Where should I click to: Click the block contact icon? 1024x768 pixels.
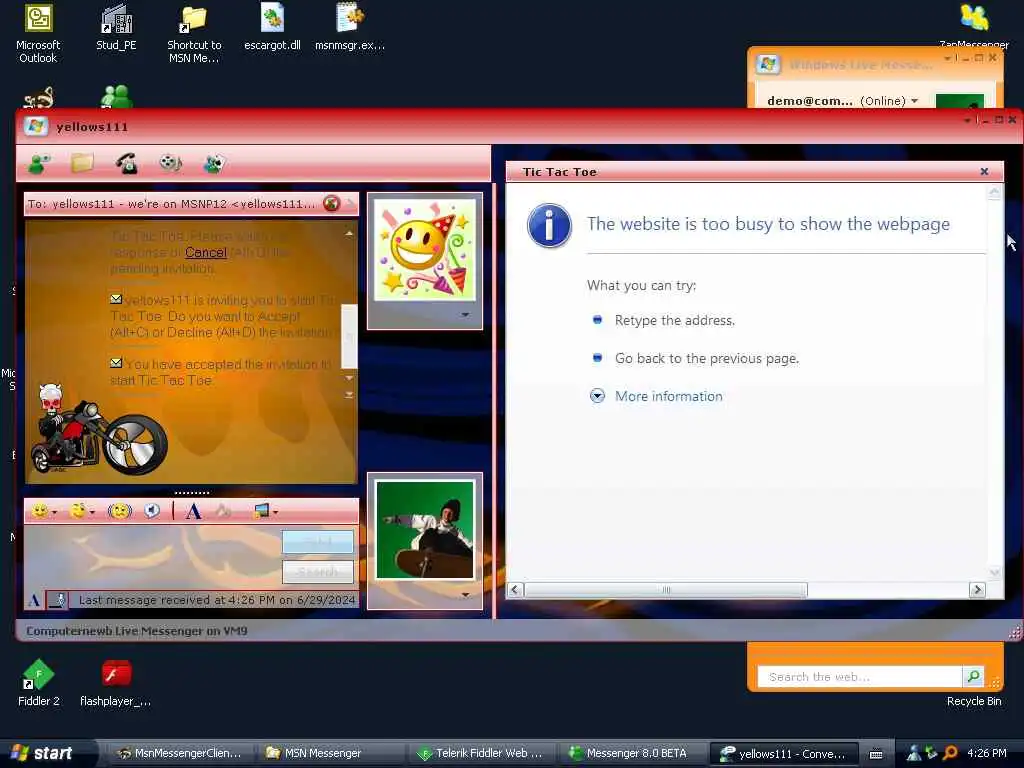click(x=332, y=203)
